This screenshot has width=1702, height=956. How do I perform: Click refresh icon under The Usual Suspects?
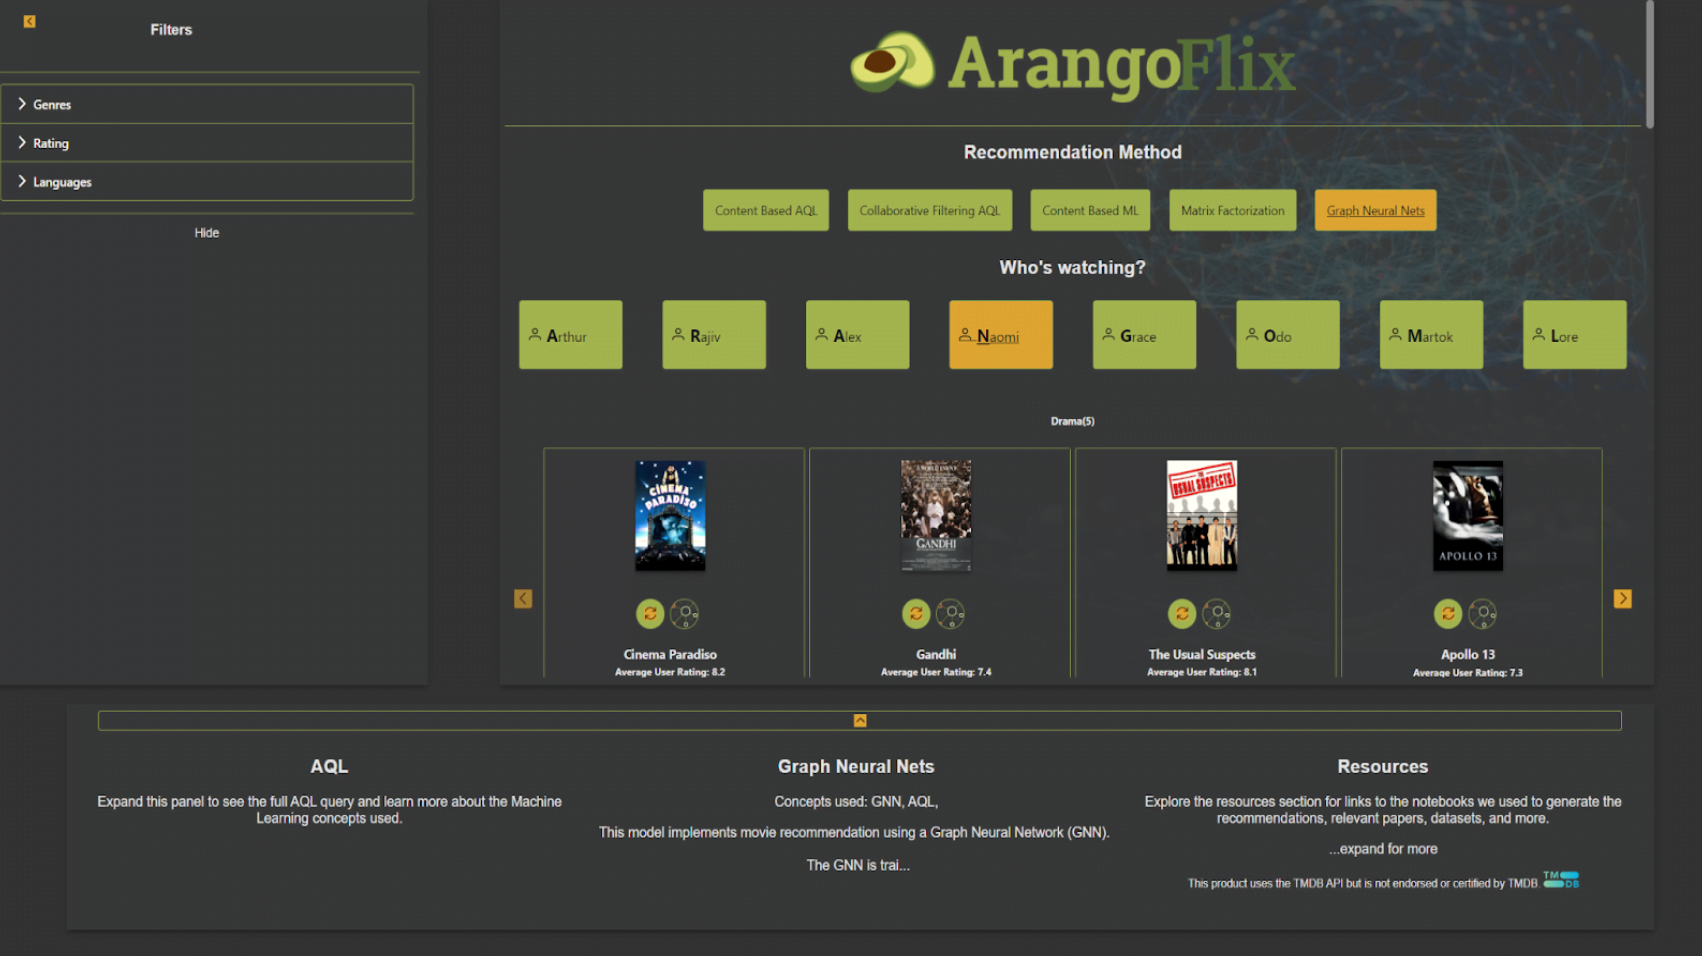click(1182, 613)
